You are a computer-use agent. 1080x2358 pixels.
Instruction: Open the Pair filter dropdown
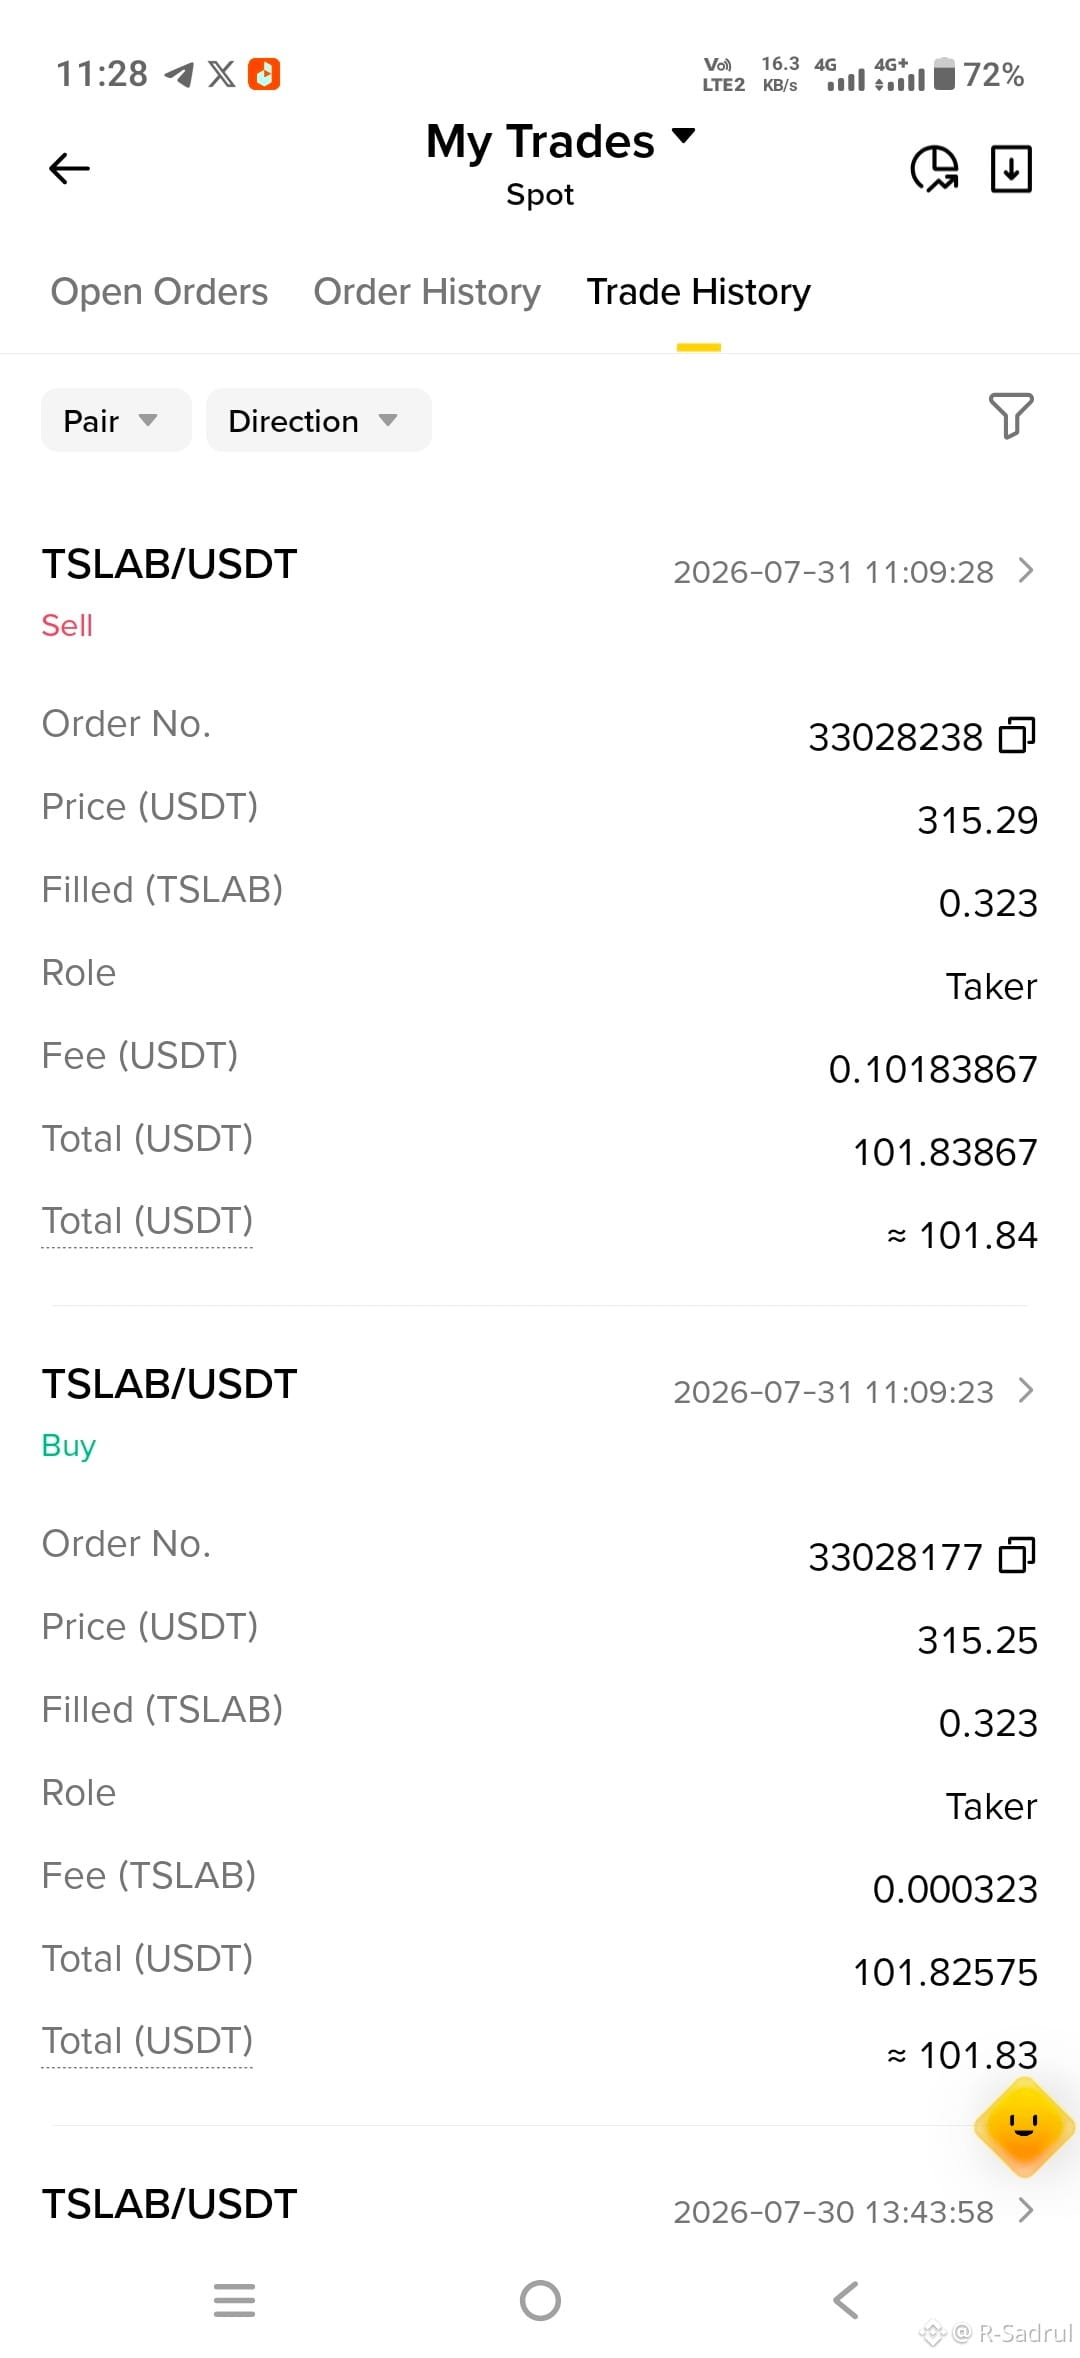(x=116, y=420)
